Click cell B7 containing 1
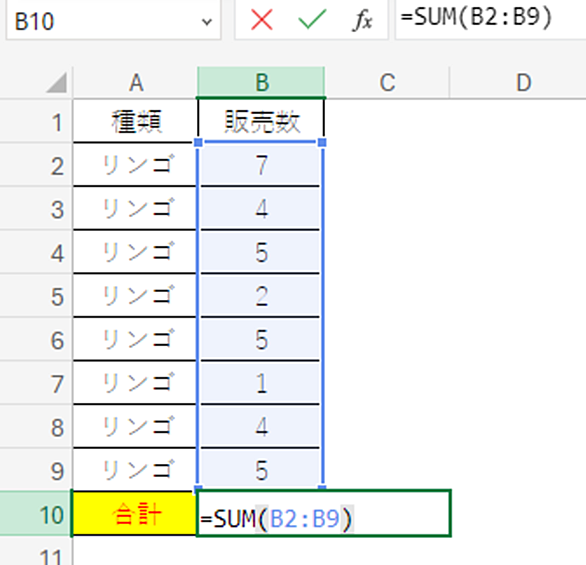The height and width of the screenshot is (565, 586). [261, 383]
